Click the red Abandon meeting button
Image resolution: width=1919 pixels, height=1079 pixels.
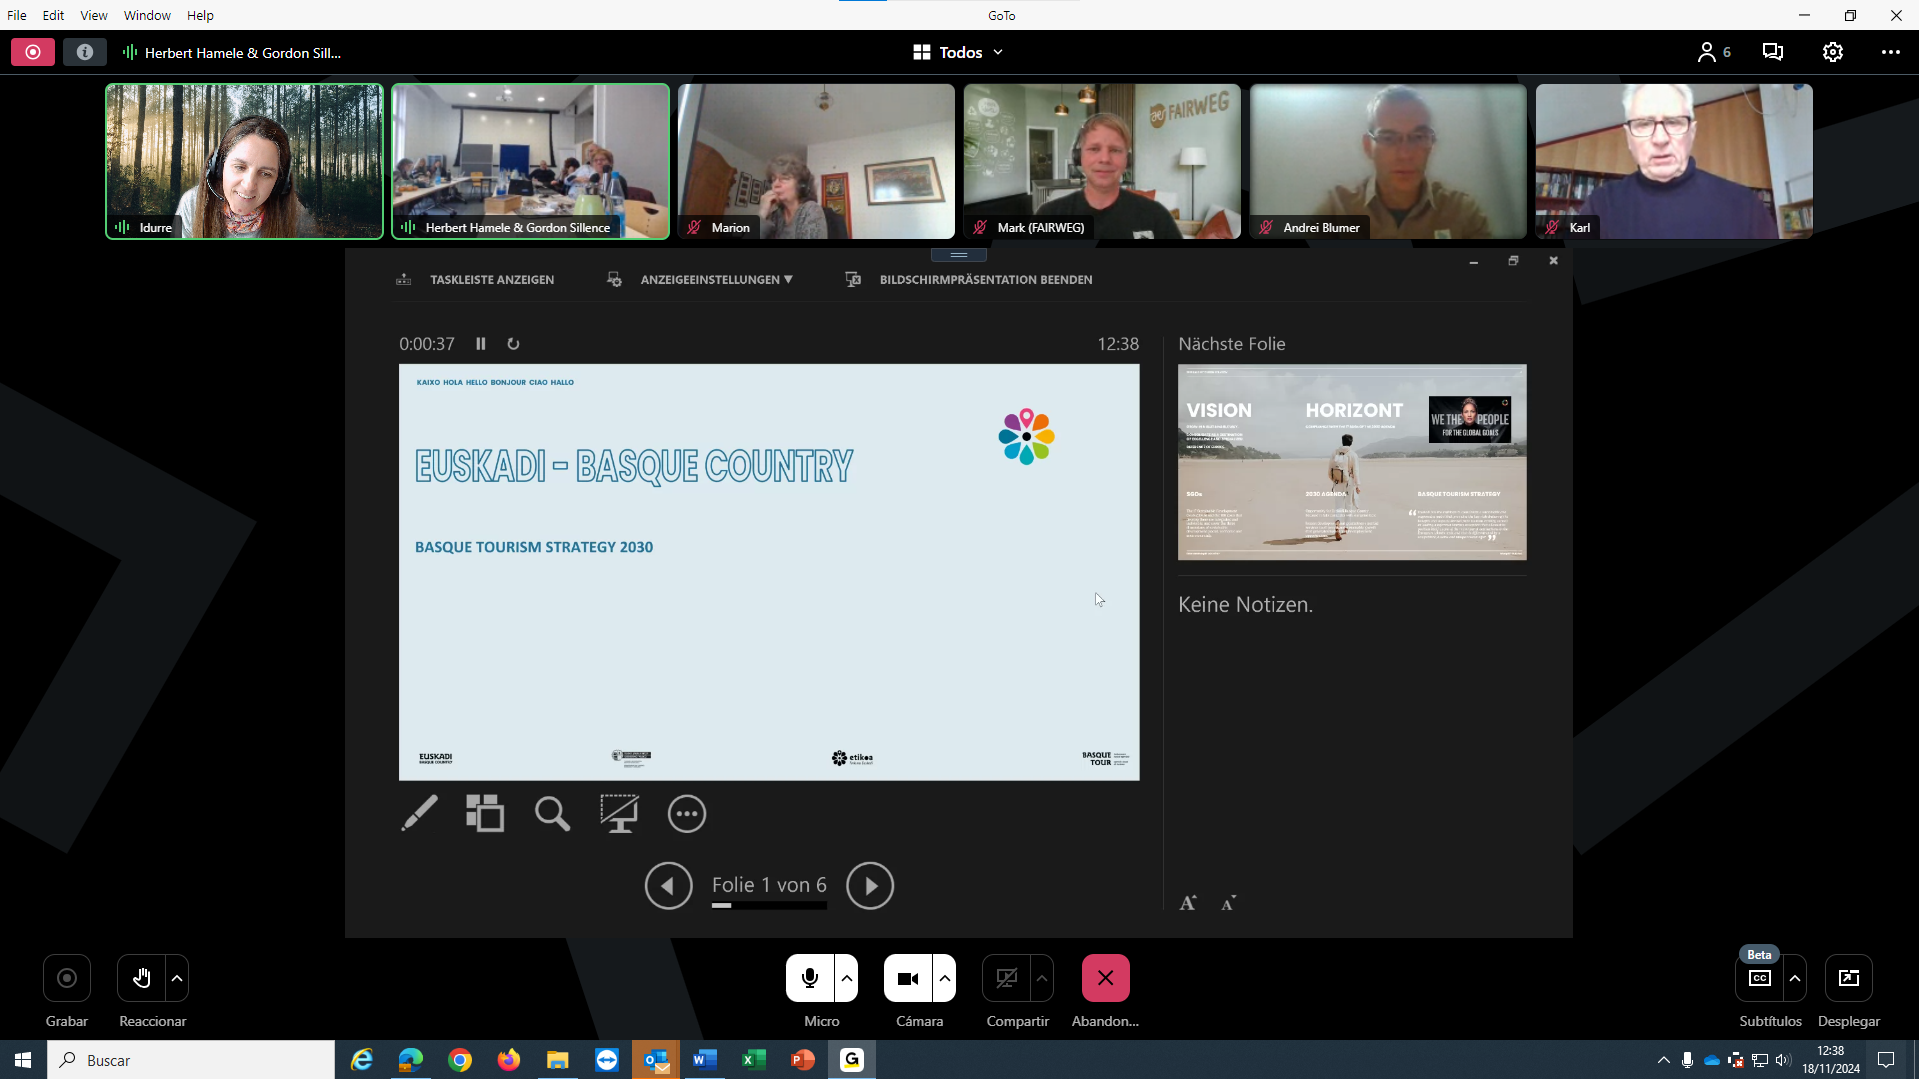click(x=1105, y=978)
